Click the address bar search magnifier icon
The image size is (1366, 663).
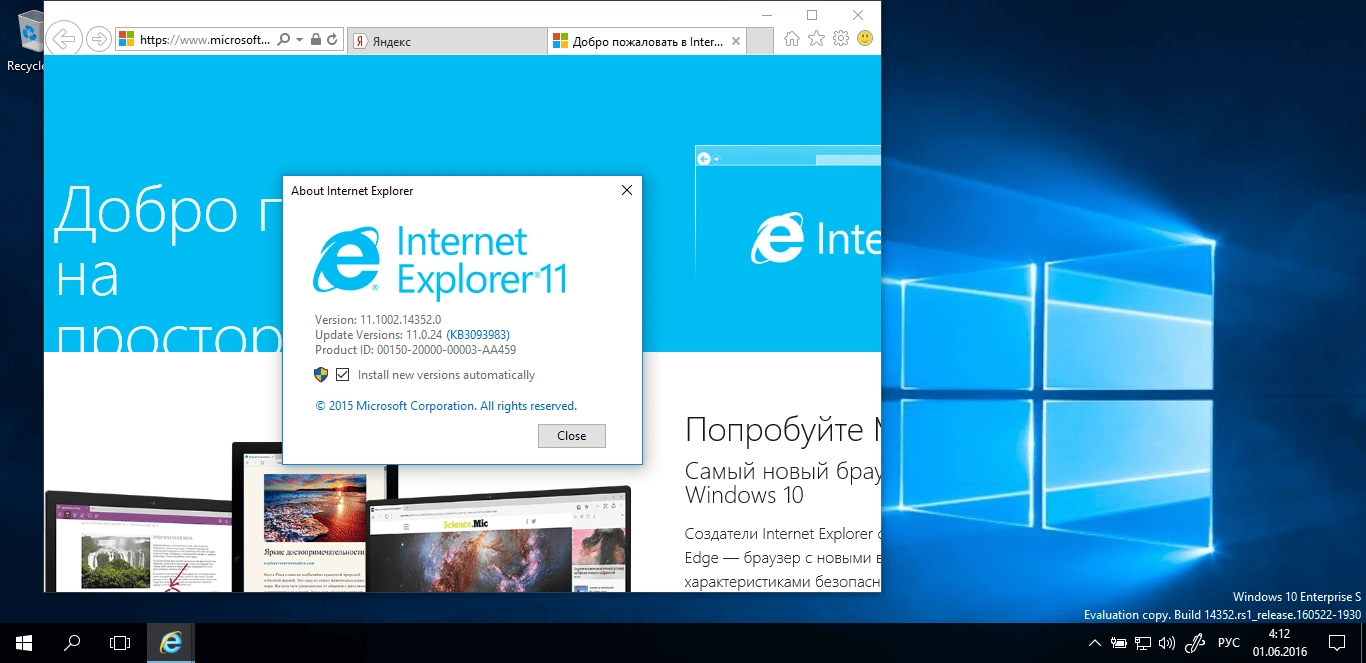[x=283, y=39]
